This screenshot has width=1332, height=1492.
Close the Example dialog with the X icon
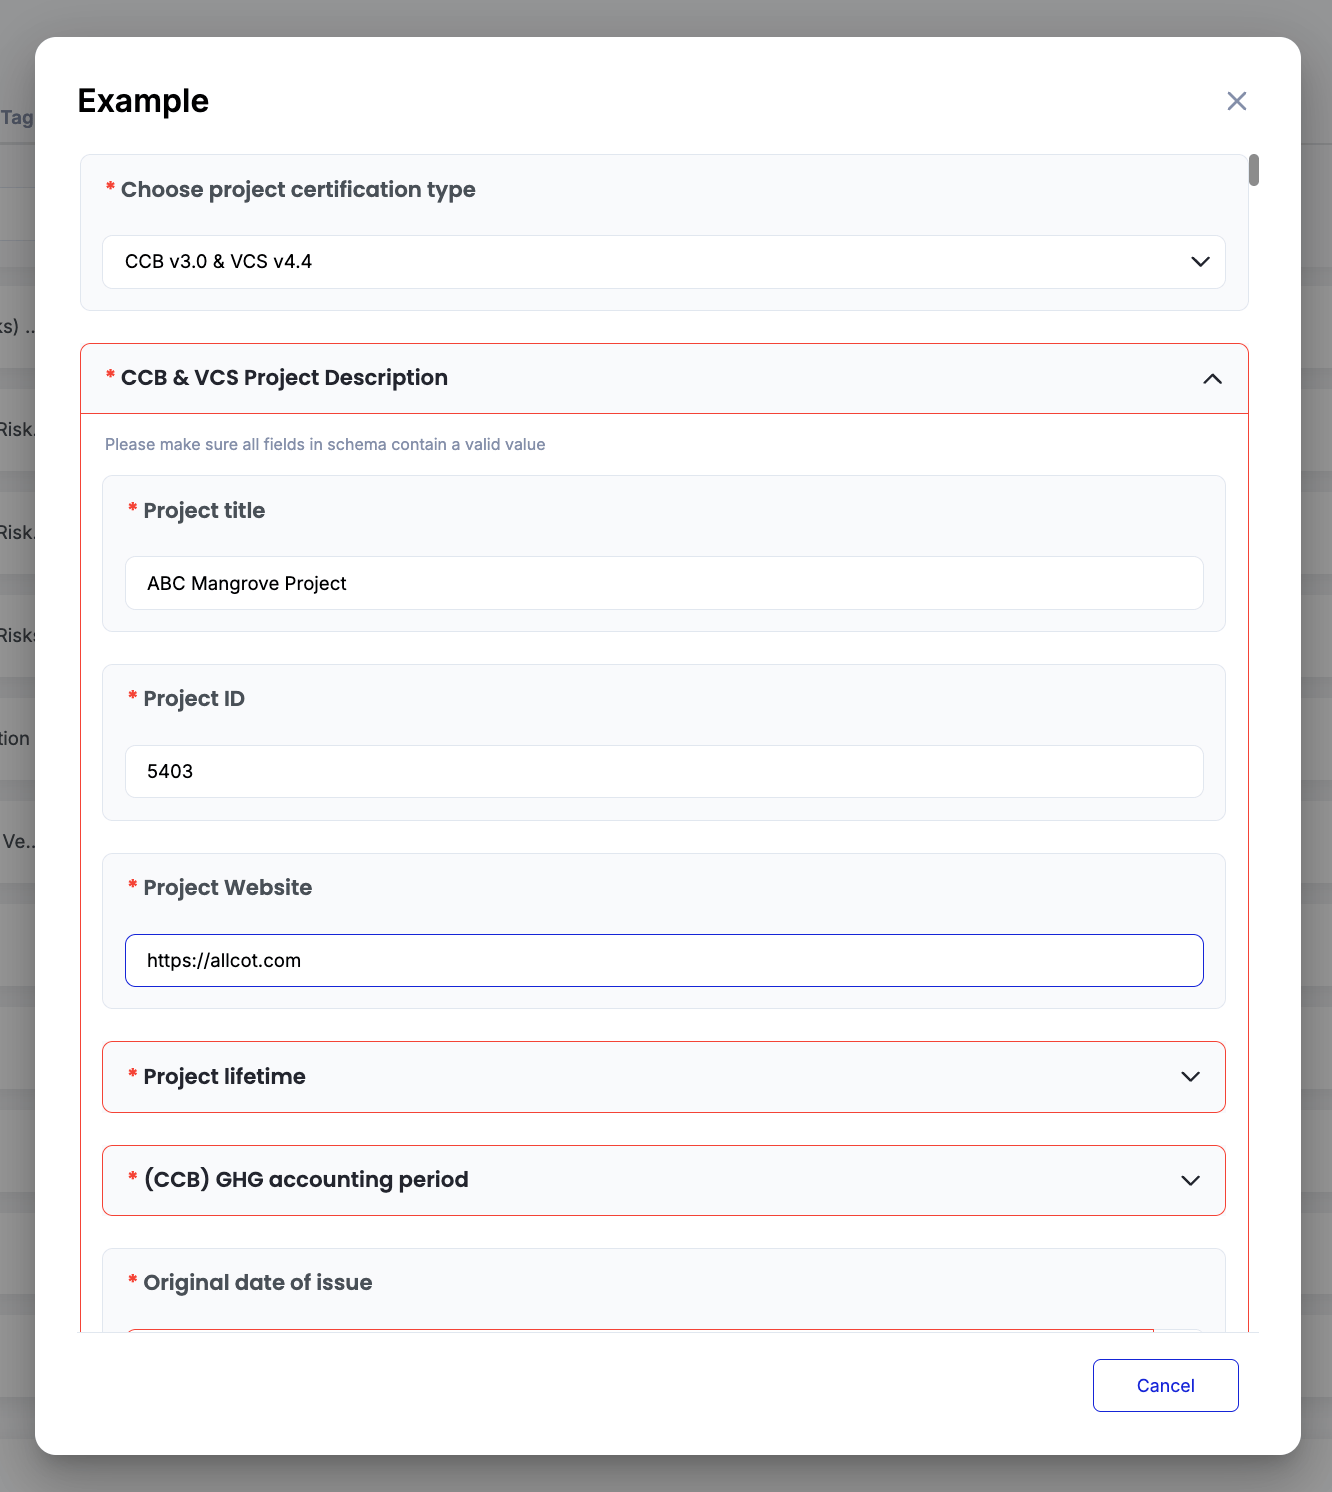1236,101
